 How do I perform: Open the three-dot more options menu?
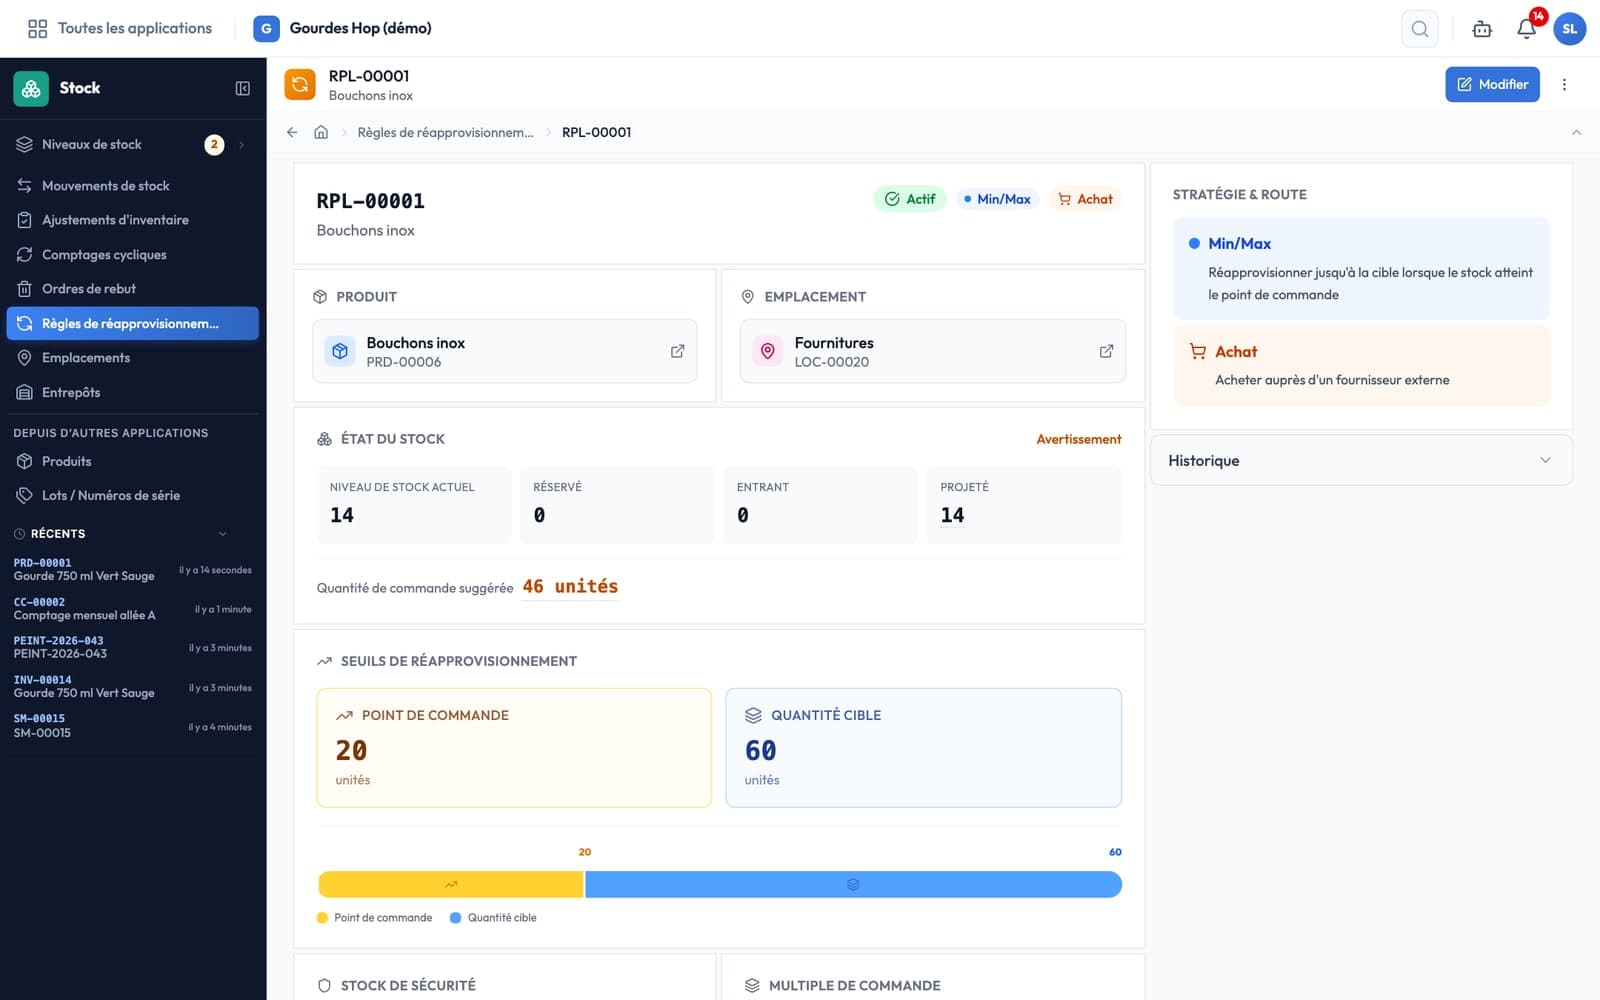(1564, 85)
